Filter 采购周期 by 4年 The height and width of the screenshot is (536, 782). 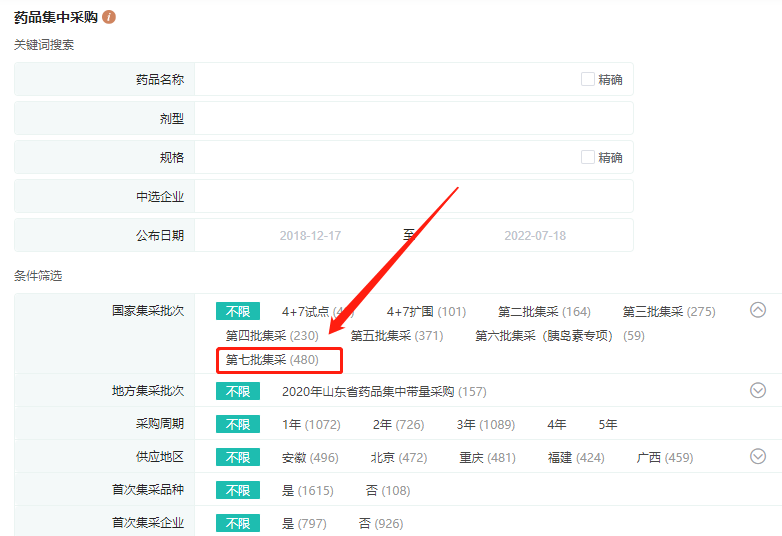coord(557,424)
